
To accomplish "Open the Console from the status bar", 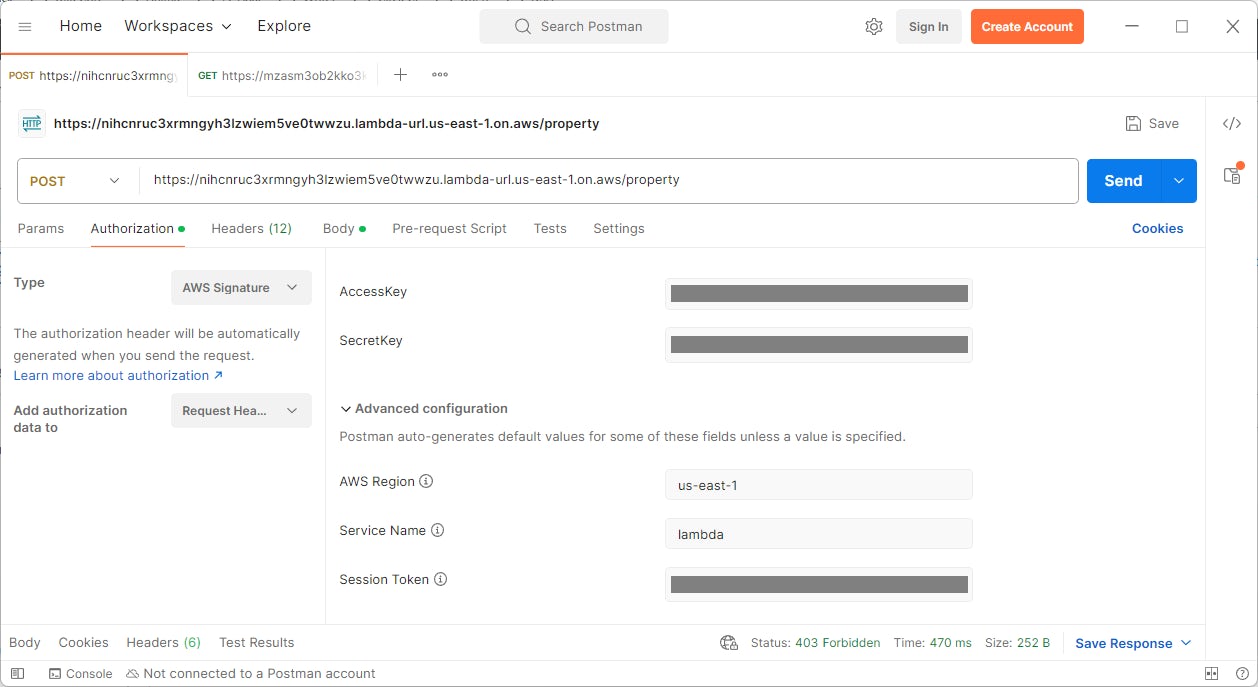I will (80, 673).
